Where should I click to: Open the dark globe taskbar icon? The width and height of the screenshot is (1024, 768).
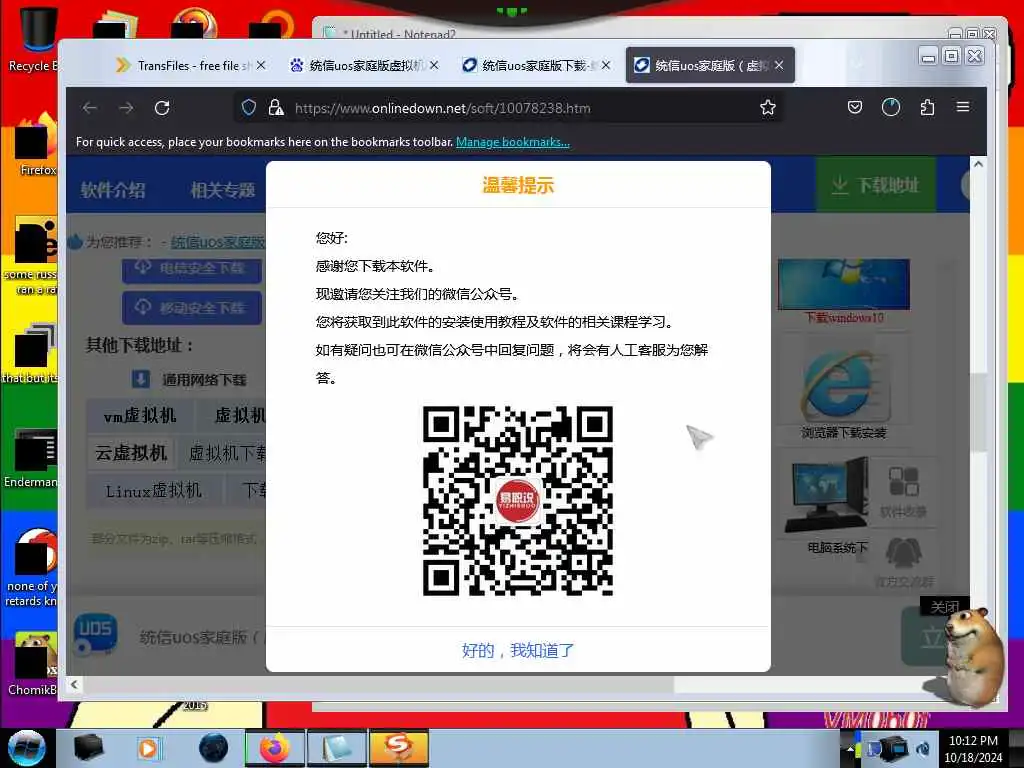tap(214, 748)
